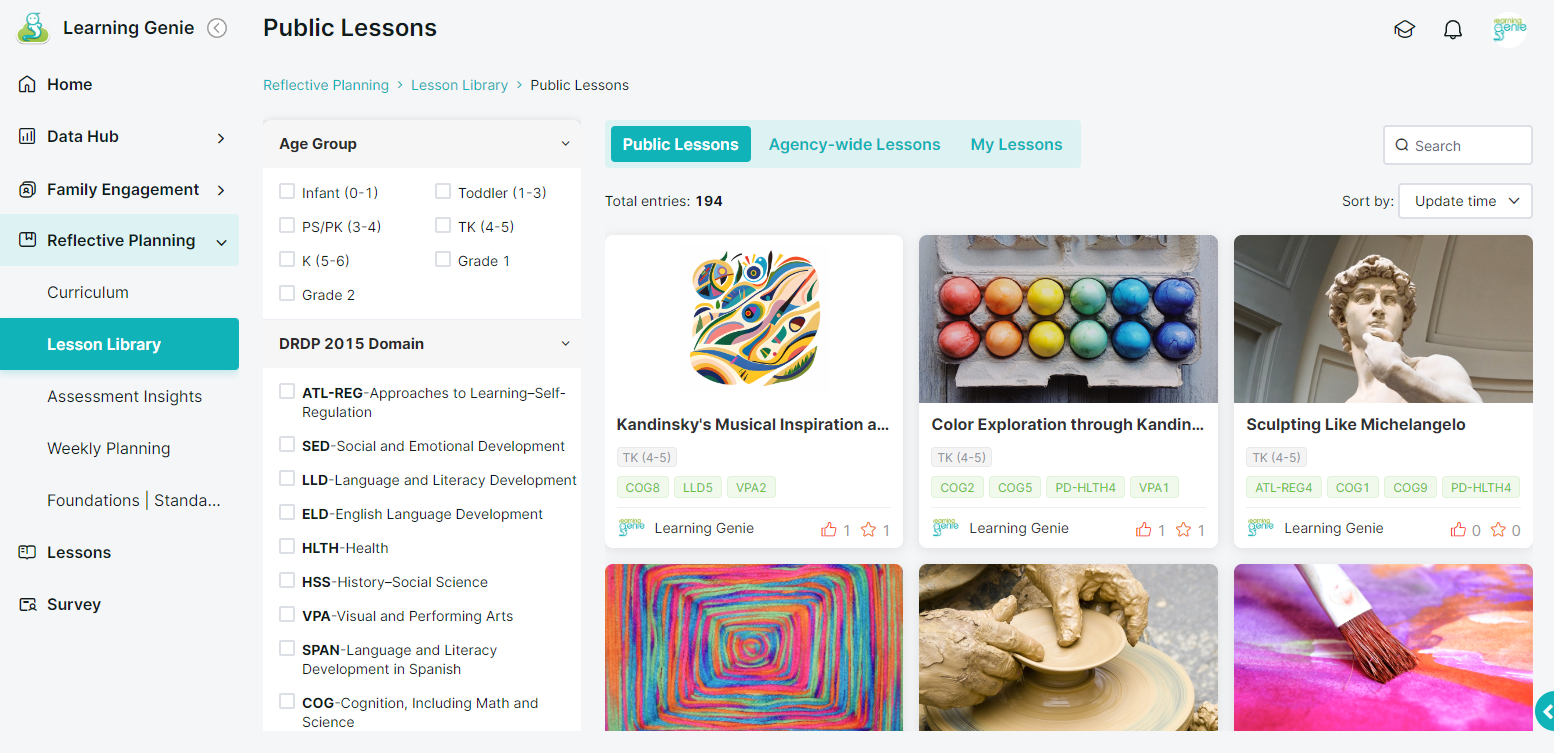Collapse sidebar using the arrow icon
The width and height of the screenshot is (1554, 753).
point(217,28)
